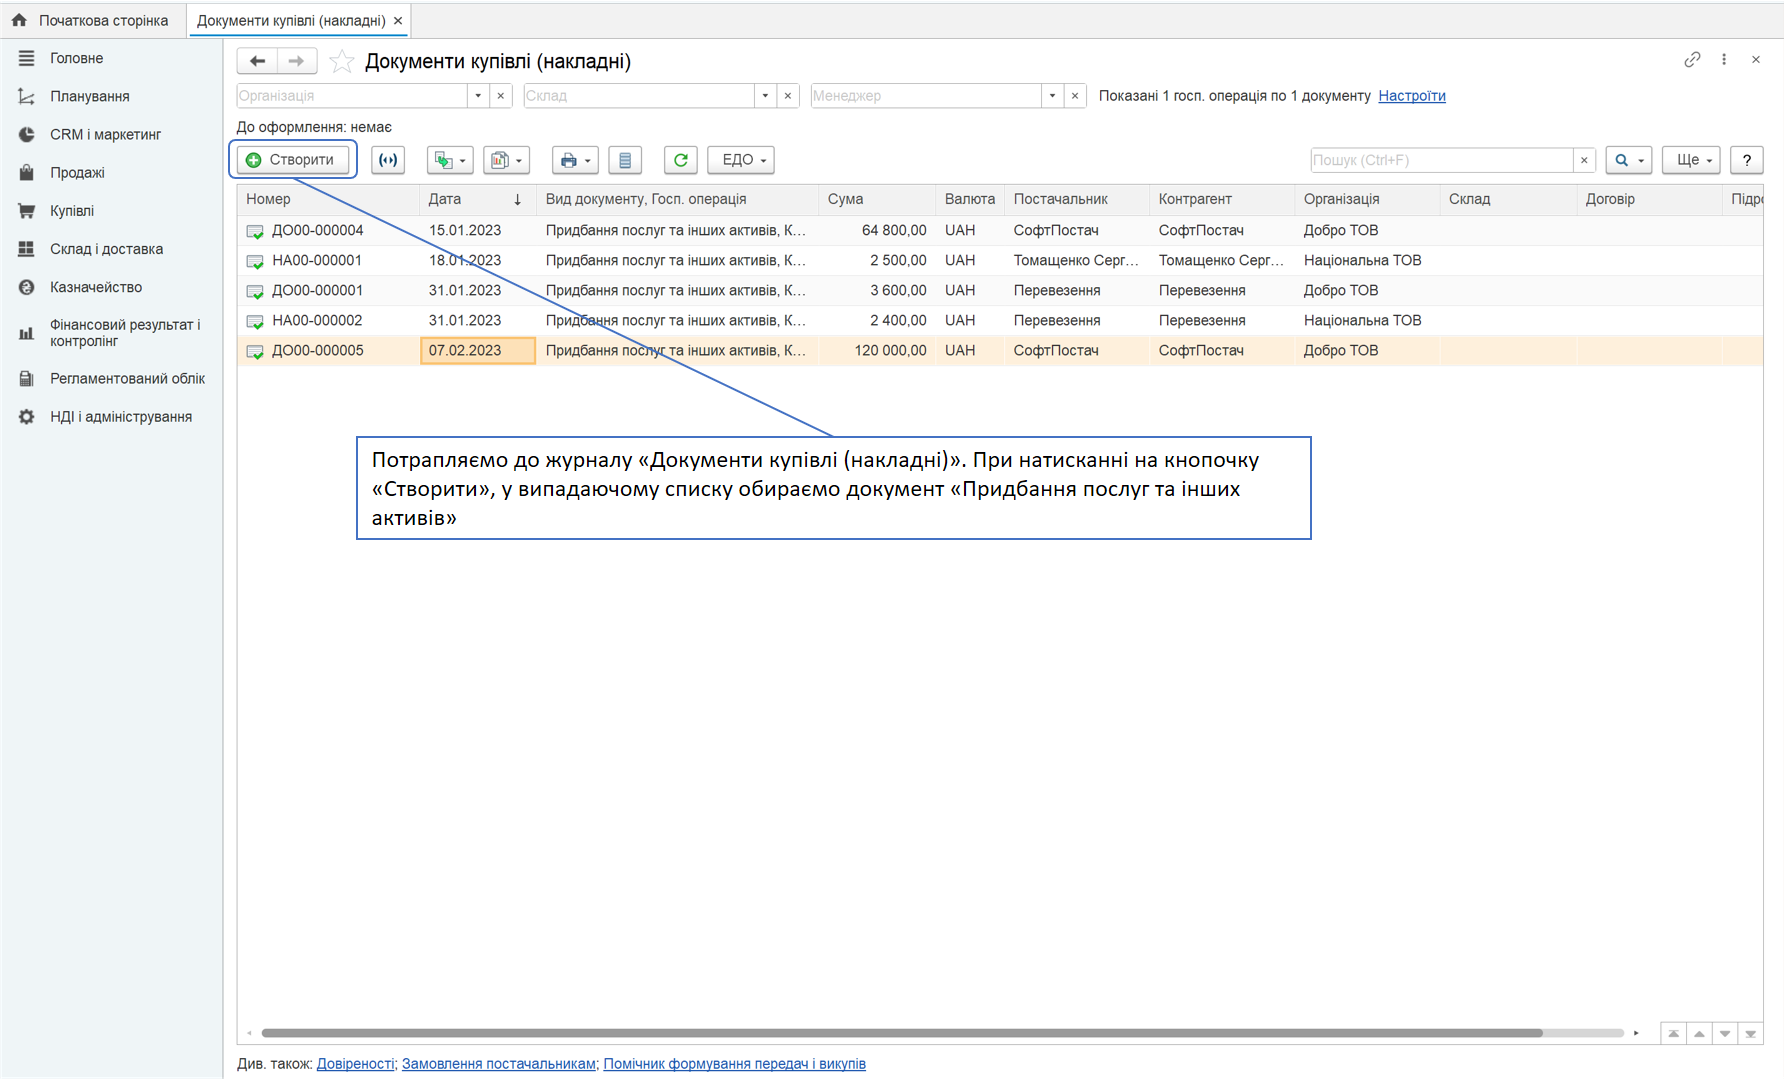
Task: Open the print dropdown icon
Action: pos(575,160)
